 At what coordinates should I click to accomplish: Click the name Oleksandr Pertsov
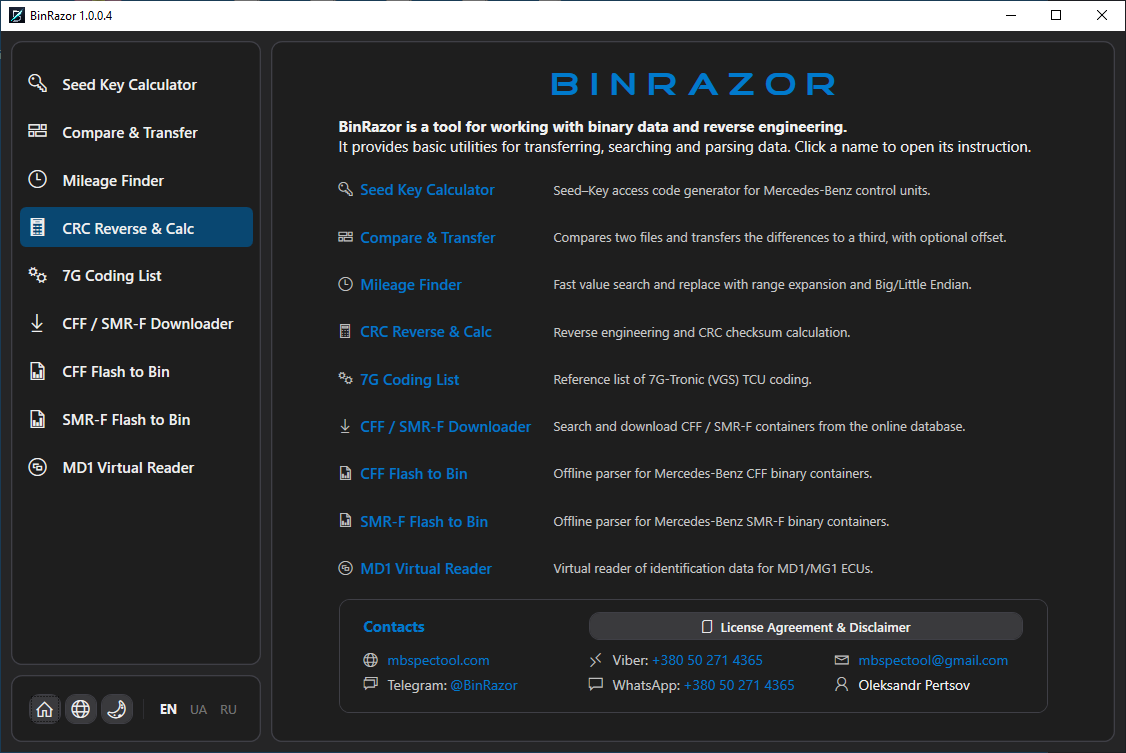pos(914,686)
